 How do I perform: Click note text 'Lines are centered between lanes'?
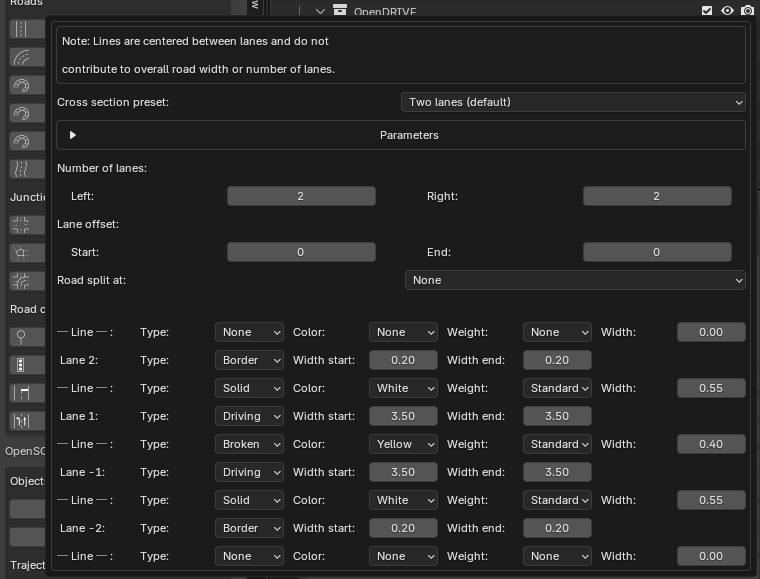point(180,41)
